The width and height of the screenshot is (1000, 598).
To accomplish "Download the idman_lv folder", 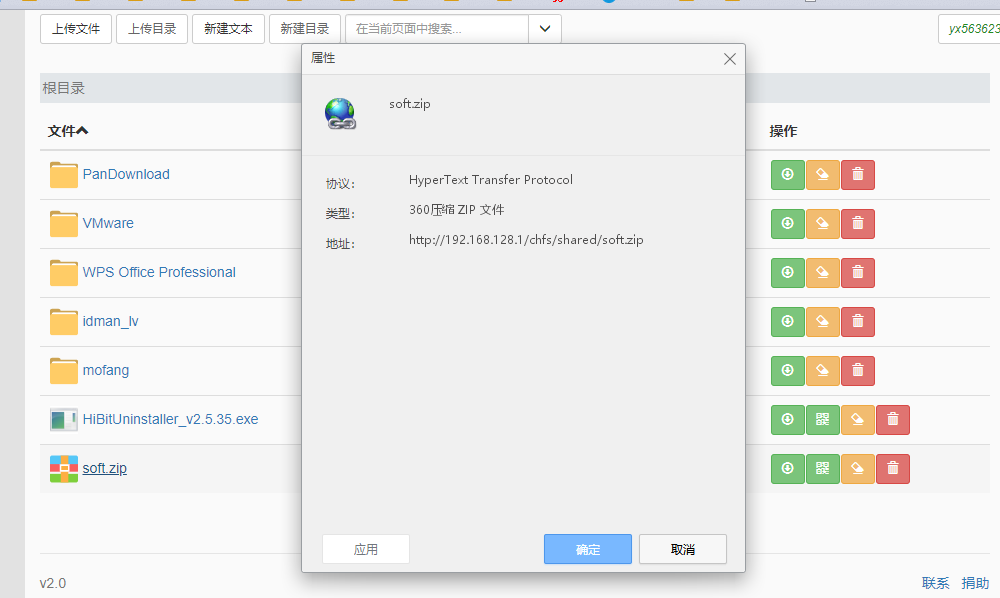I will pos(787,322).
